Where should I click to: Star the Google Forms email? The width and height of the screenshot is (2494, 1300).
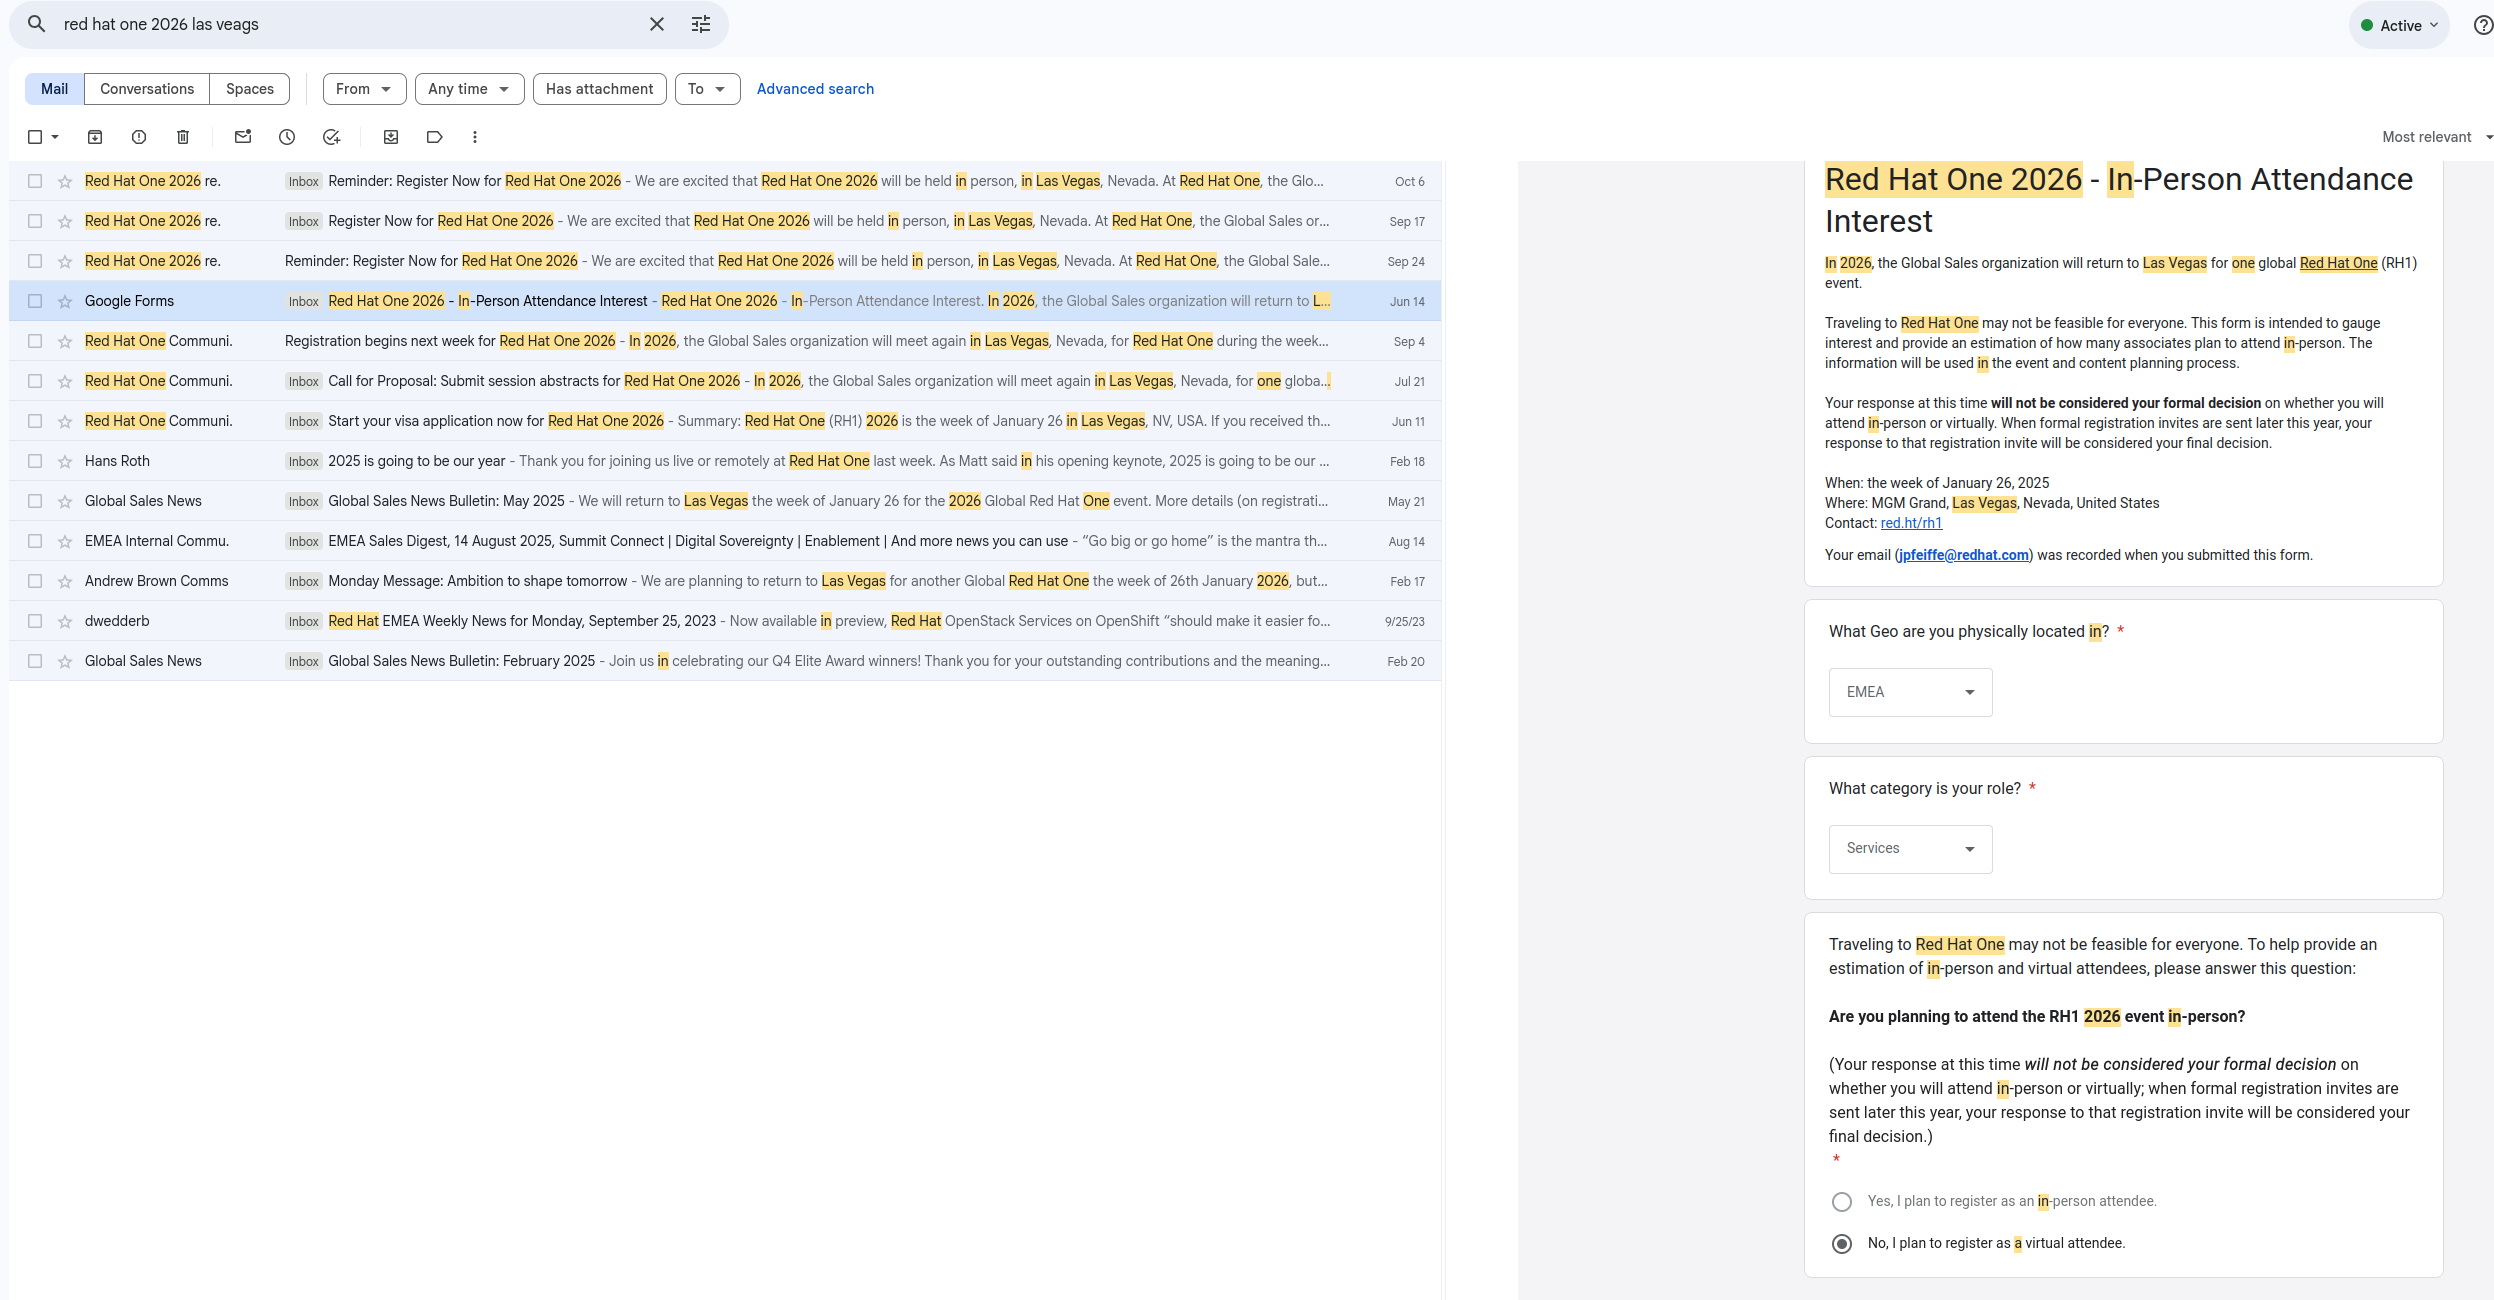tap(65, 301)
